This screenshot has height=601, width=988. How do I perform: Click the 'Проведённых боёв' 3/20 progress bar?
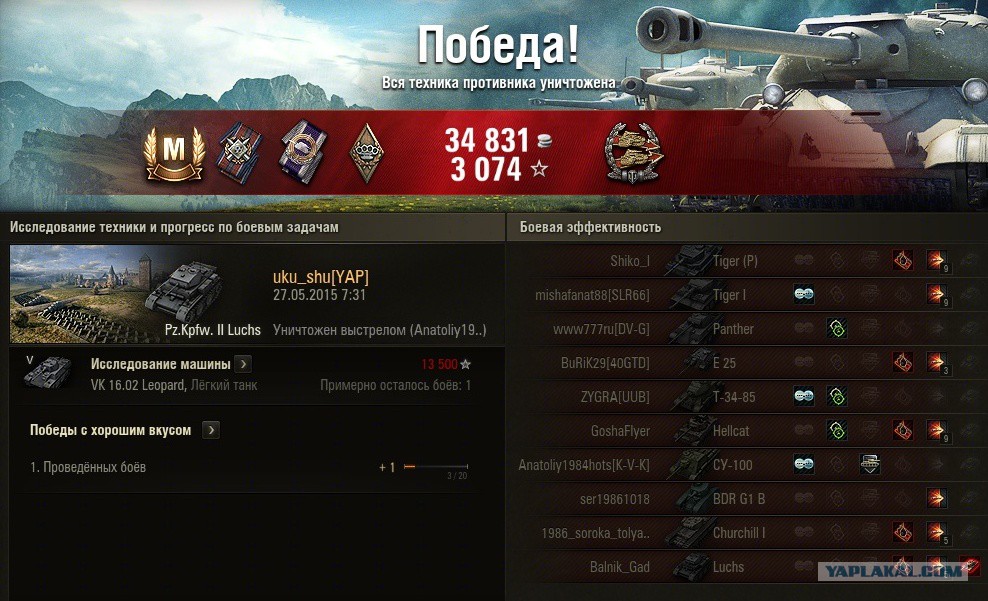pos(436,467)
